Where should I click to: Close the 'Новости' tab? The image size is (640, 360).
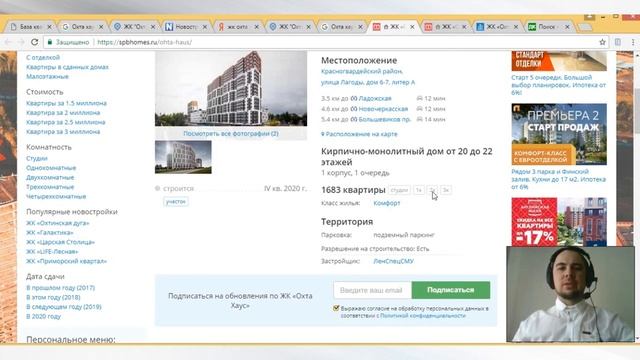click(205, 27)
